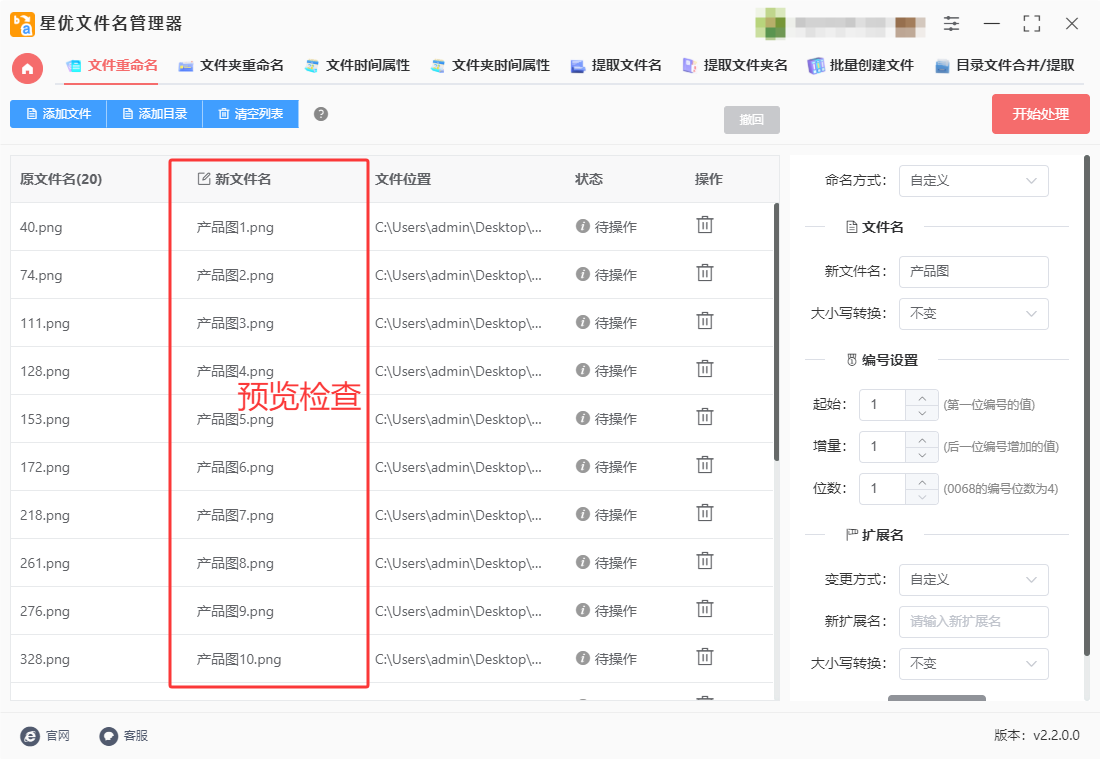Screen dimensions: 1100x760
Task: Click the 撤回 undo button
Action: 751,119
